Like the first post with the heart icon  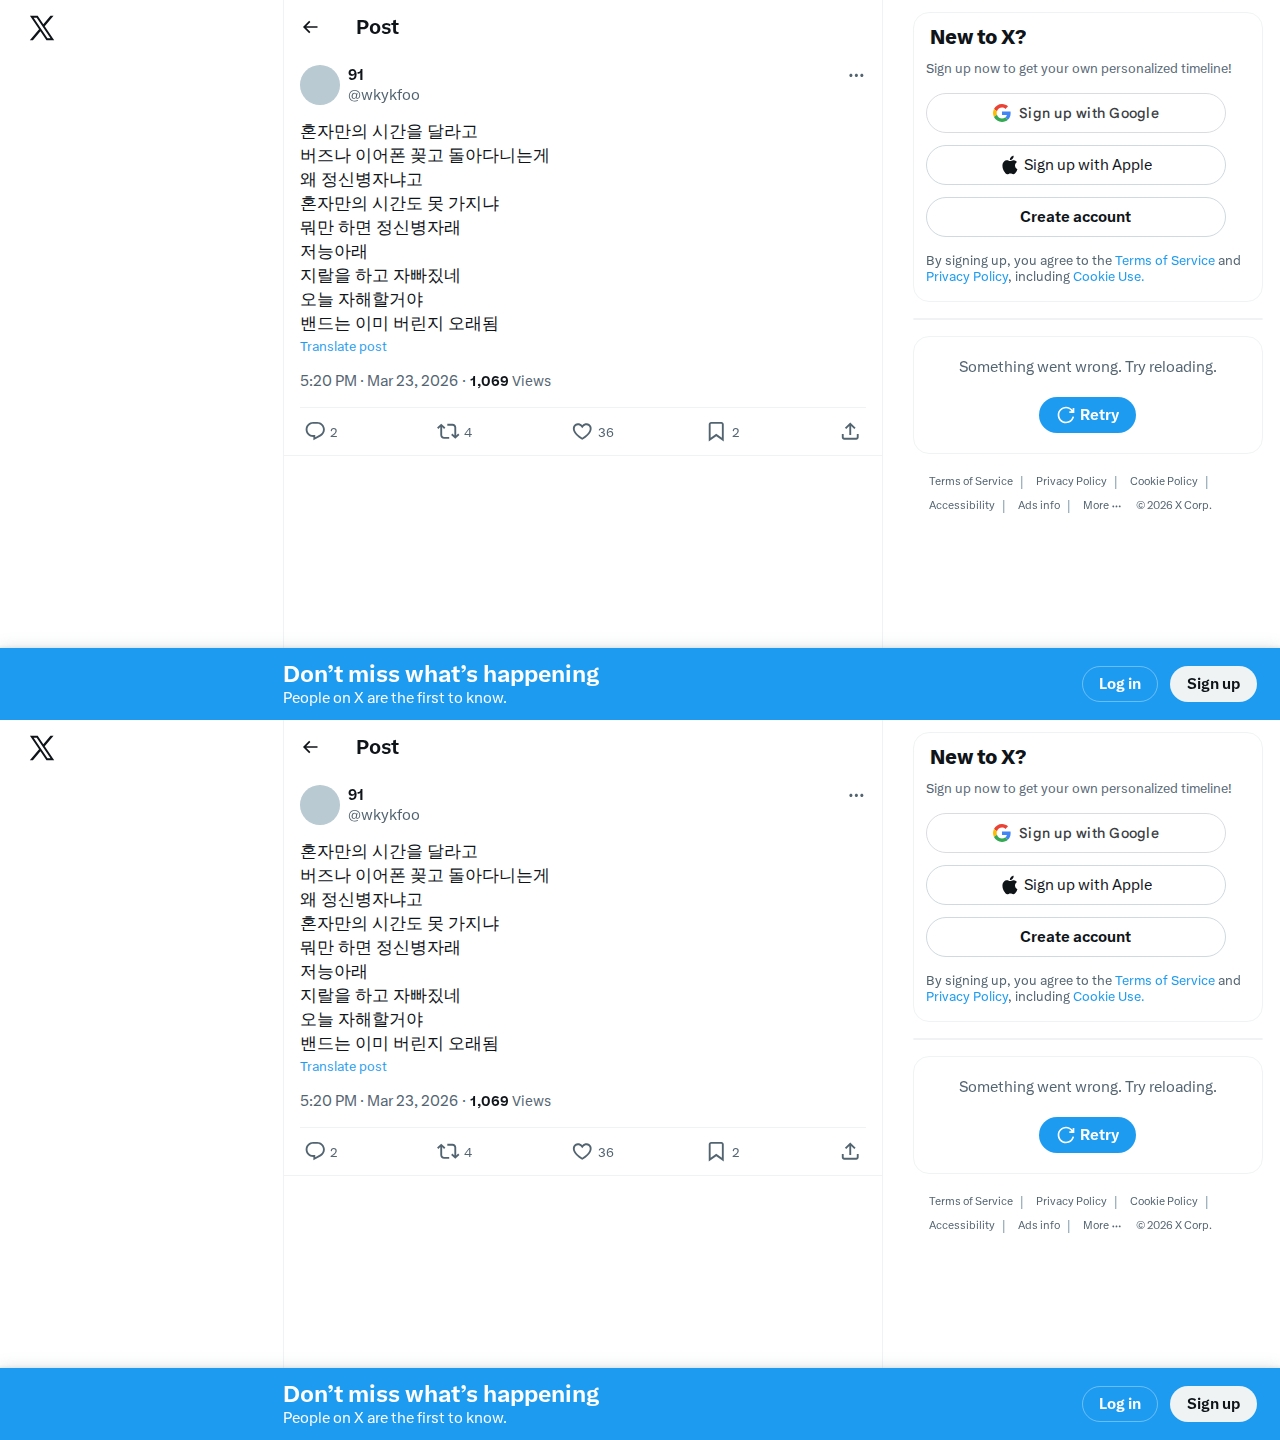pyautogui.click(x=582, y=431)
